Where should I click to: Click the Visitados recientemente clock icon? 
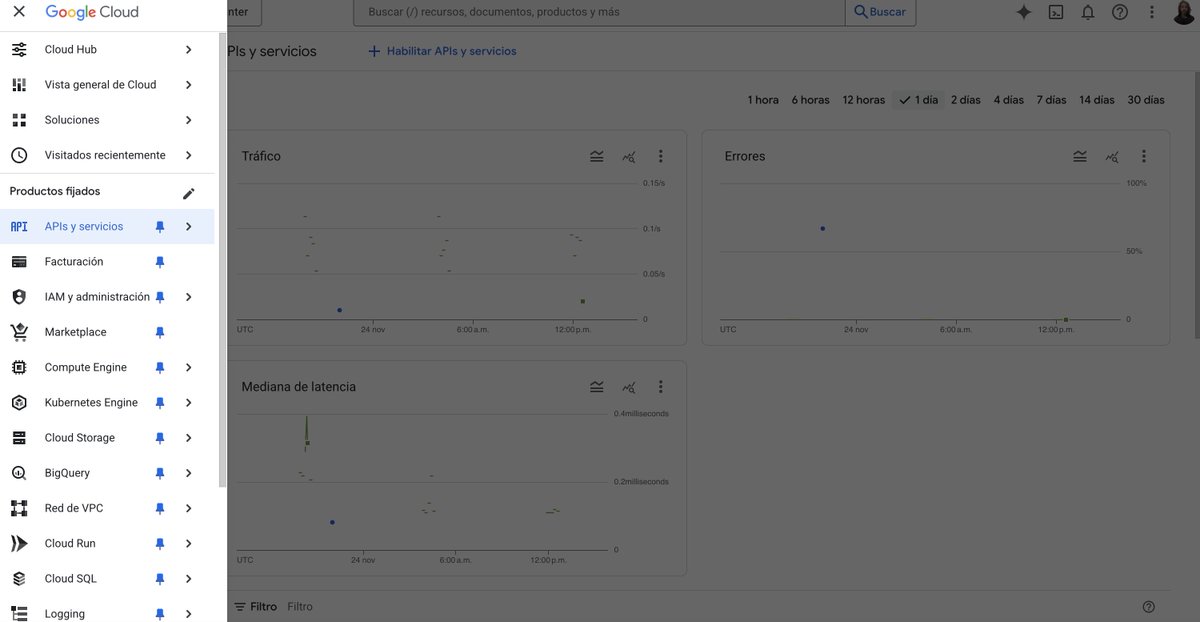(x=19, y=155)
